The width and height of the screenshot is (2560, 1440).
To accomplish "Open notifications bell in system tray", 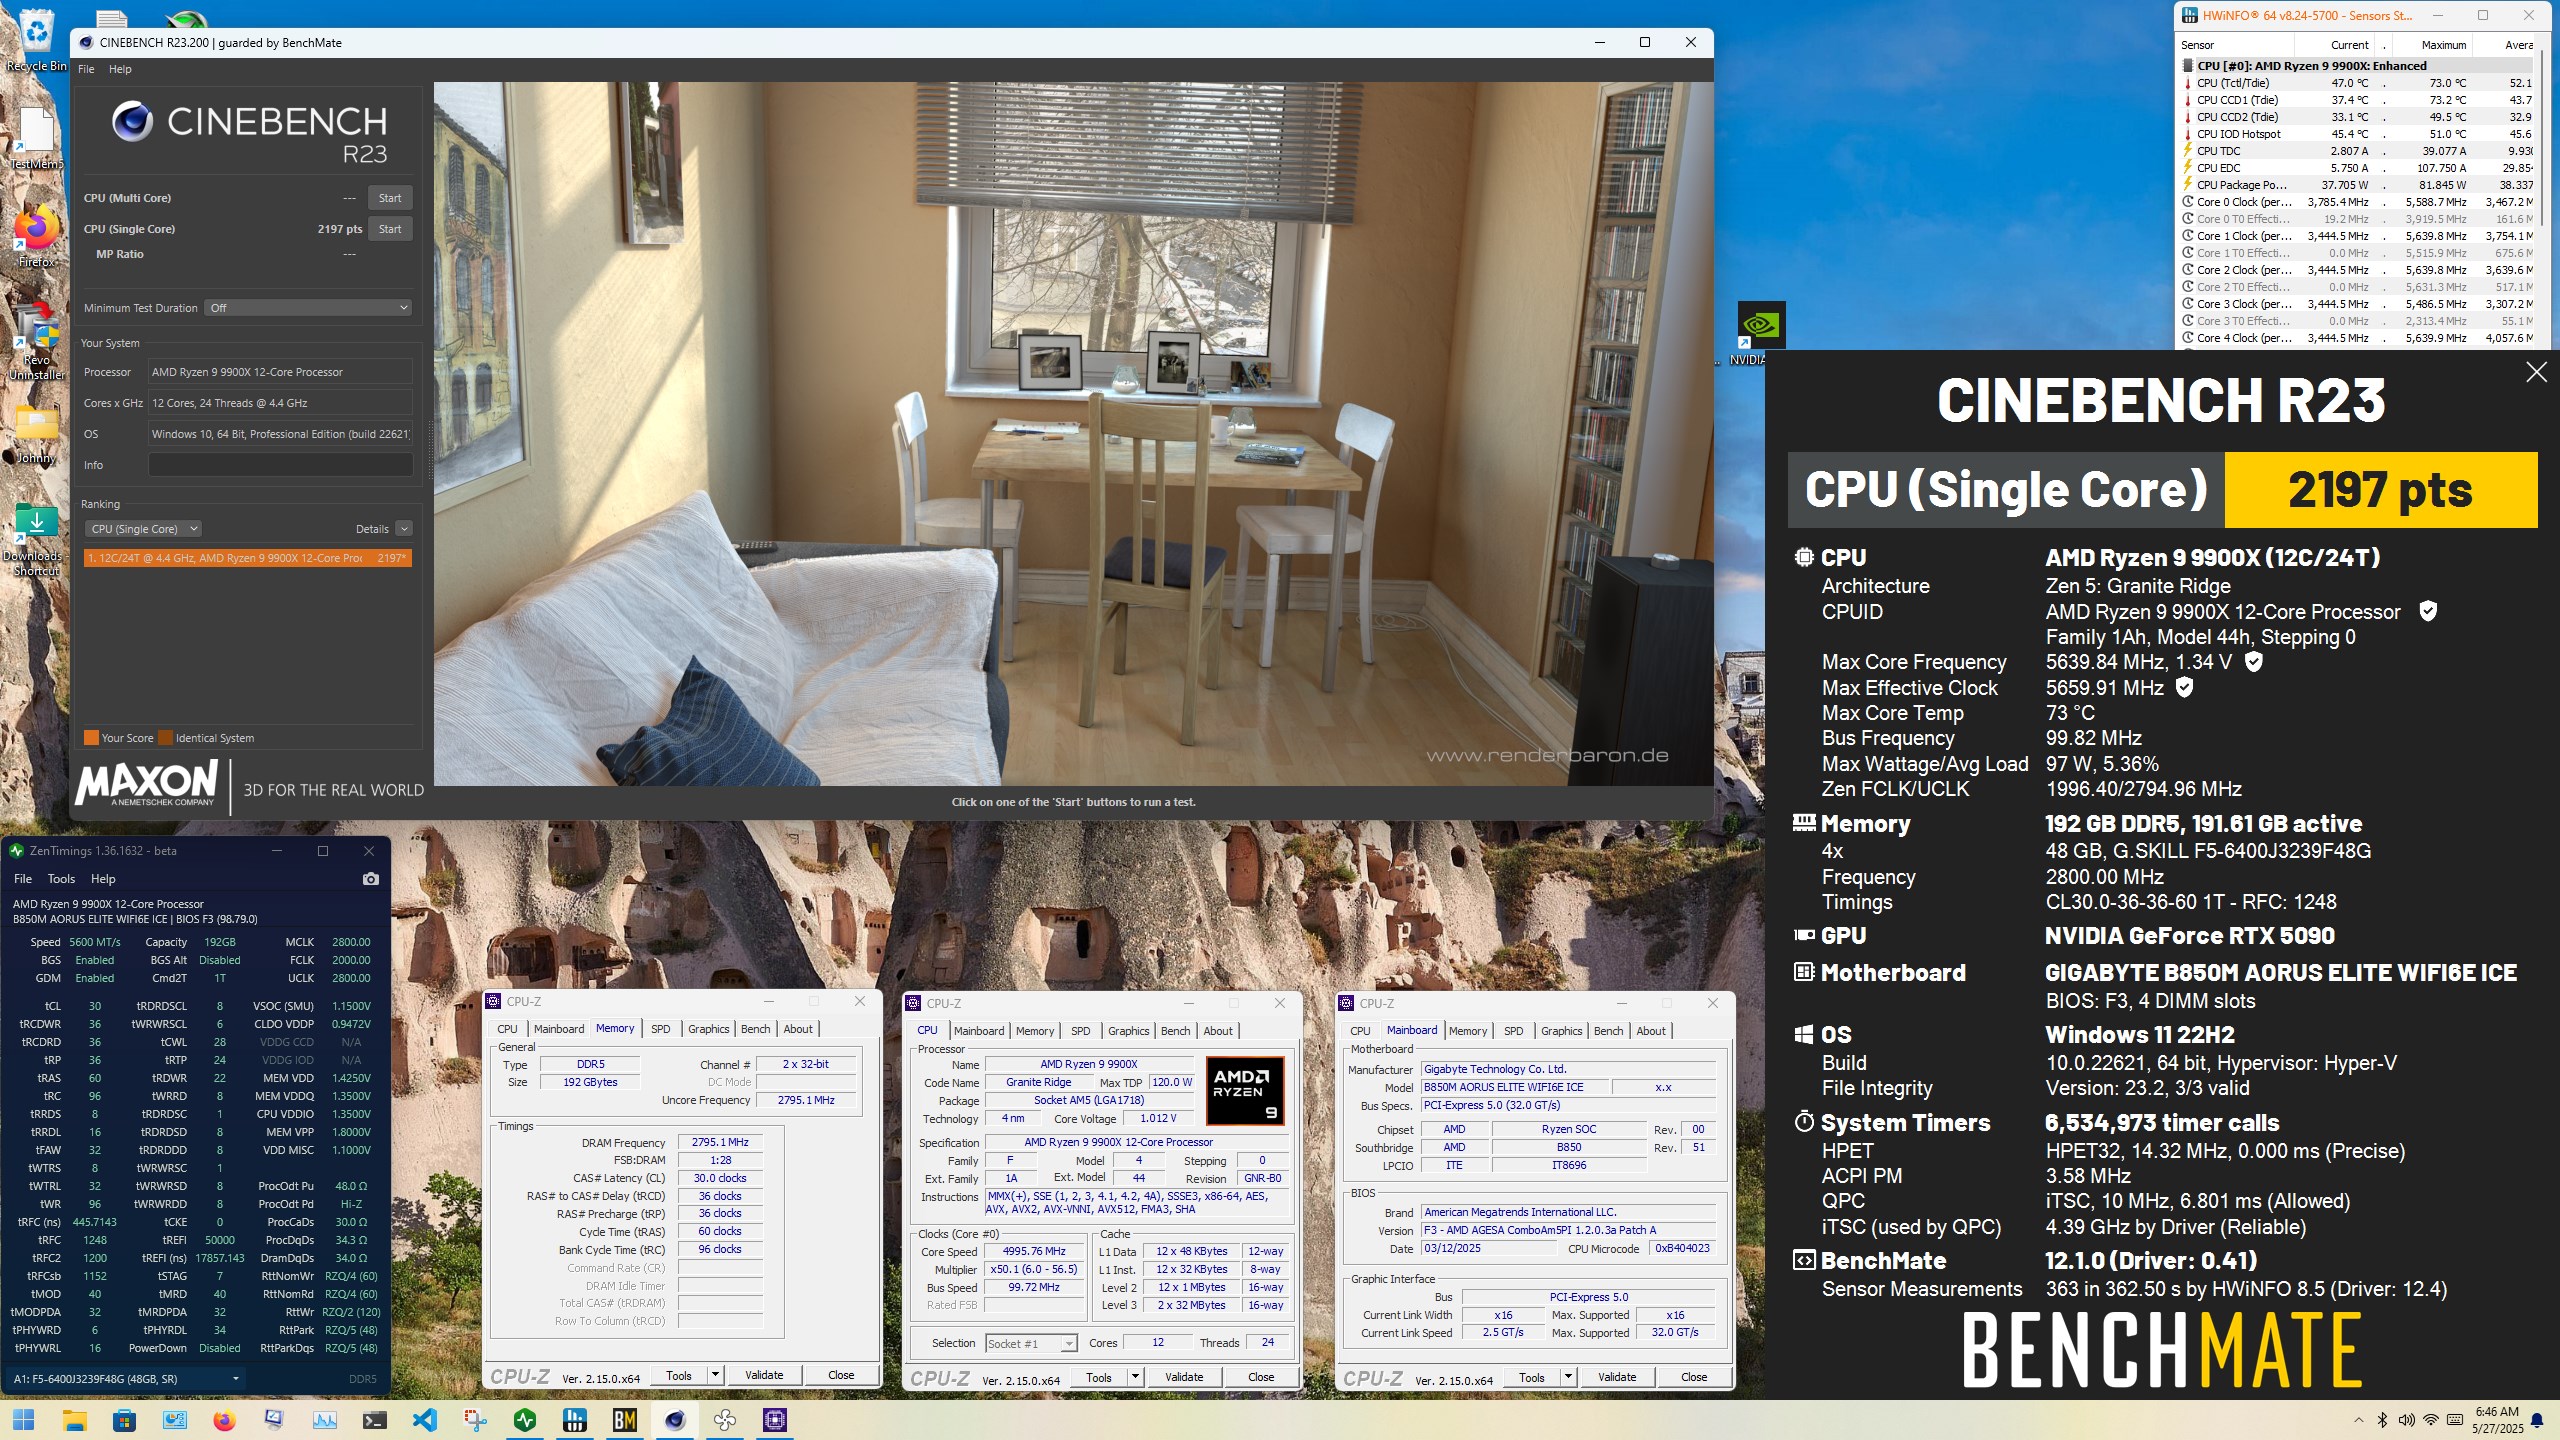I will pyautogui.click(x=2537, y=1420).
